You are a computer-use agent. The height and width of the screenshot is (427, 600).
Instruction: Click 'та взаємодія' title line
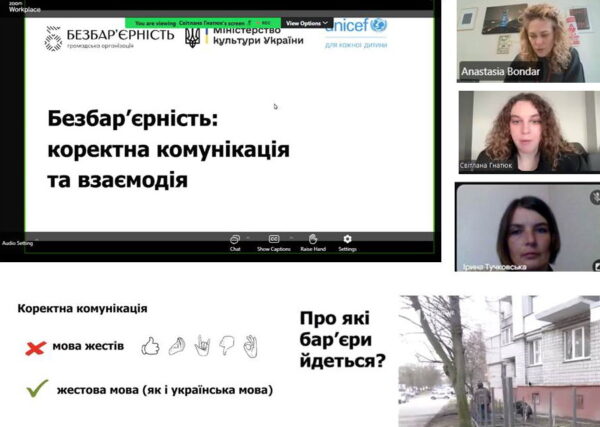coord(117,180)
